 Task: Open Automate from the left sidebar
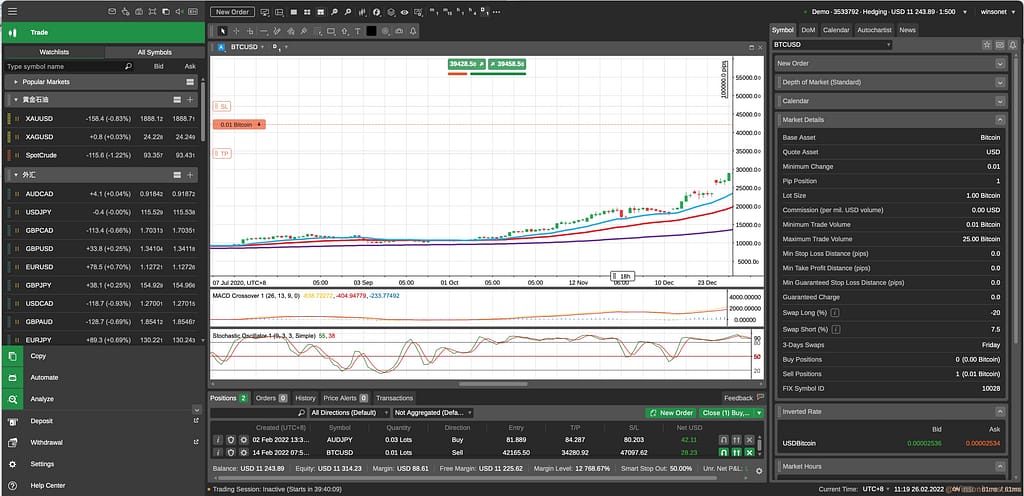(x=44, y=377)
